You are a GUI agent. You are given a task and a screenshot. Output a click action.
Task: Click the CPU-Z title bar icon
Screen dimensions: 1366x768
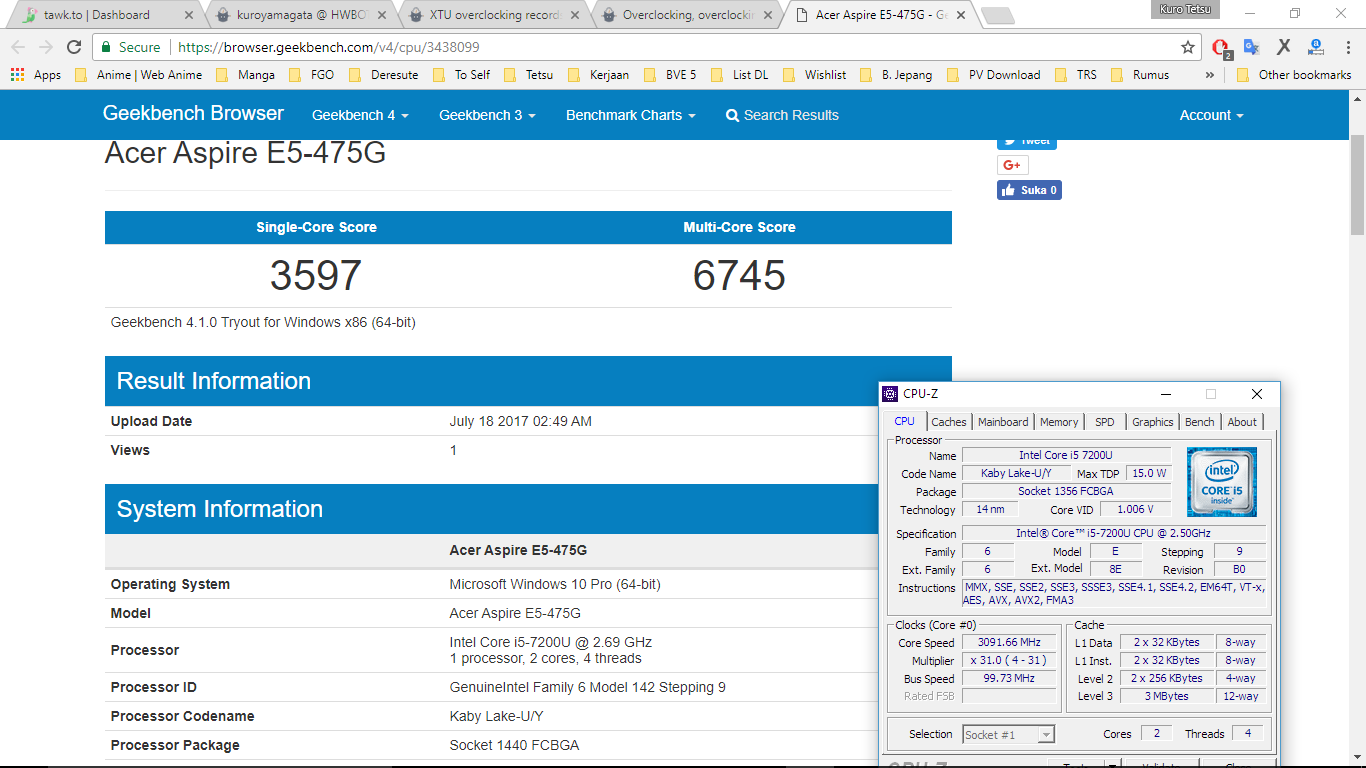pyautogui.click(x=890, y=394)
